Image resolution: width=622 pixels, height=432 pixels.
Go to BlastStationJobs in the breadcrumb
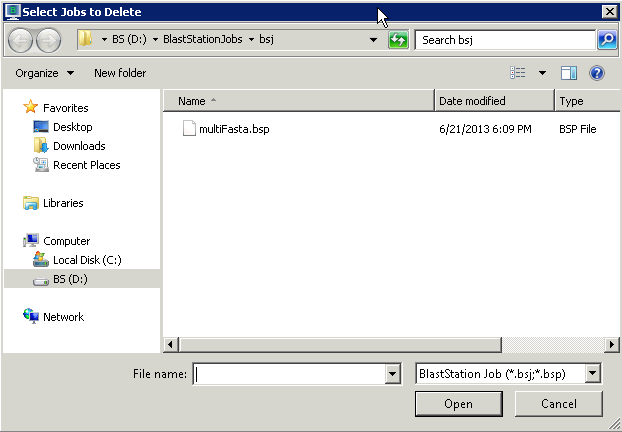tap(203, 39)
